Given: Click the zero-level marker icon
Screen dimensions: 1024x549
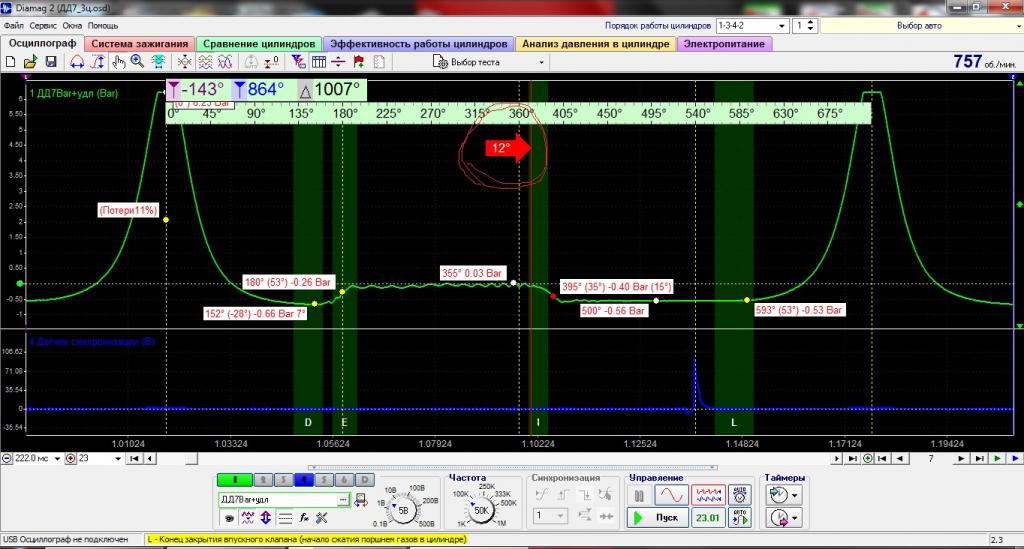Looking at the screenshot, I should 271,62.
